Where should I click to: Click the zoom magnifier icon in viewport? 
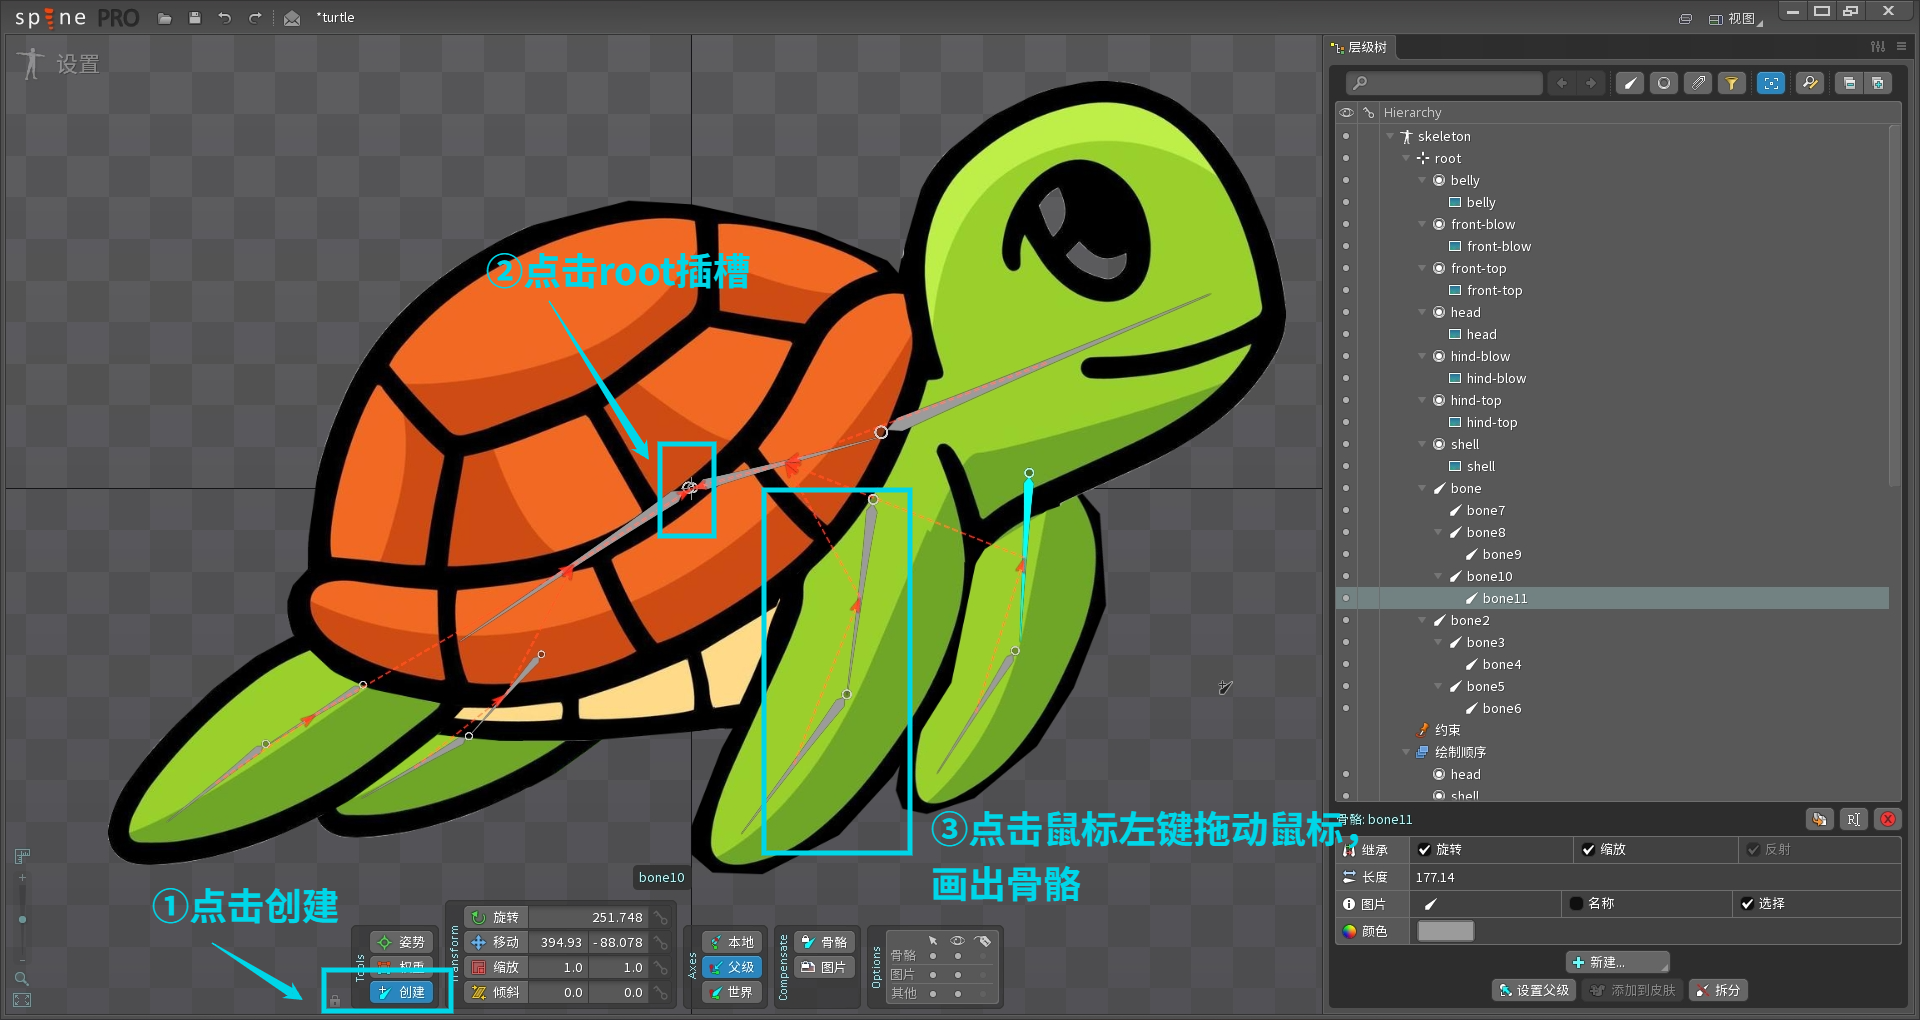tap(22, 978)
